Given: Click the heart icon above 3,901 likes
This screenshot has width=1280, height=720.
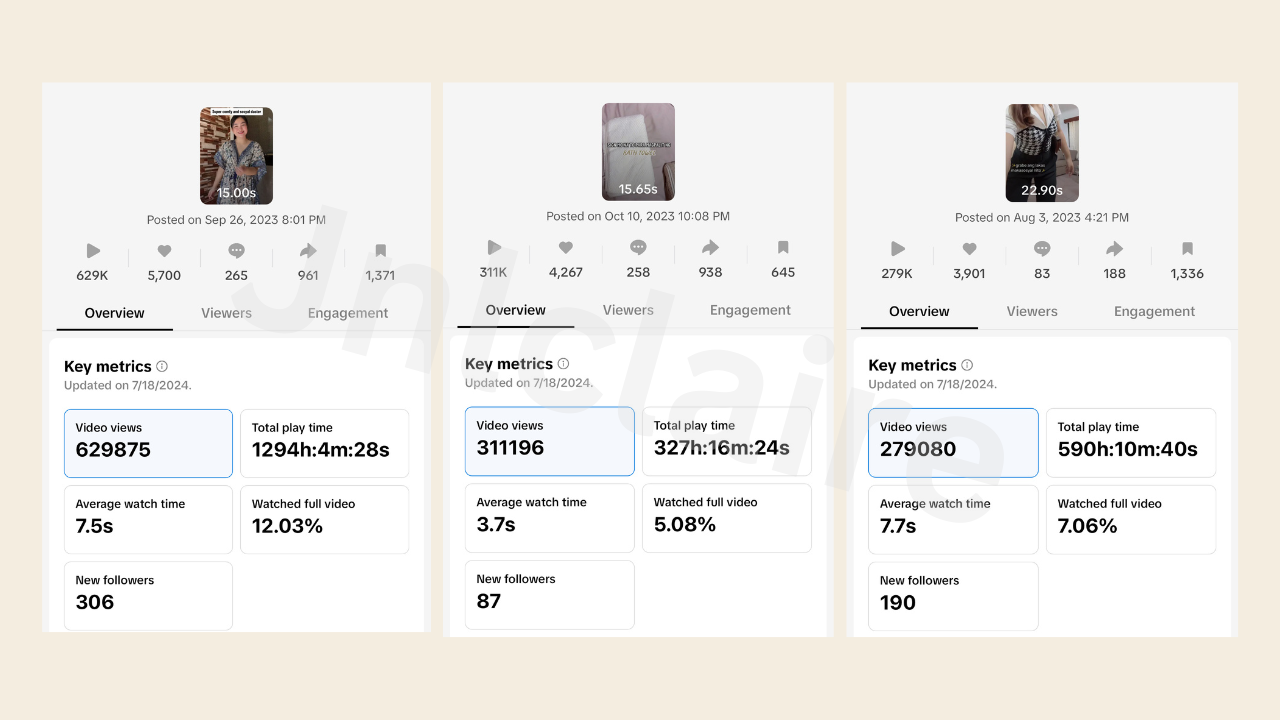Looking at the screenshot, I should click(969, 249).
